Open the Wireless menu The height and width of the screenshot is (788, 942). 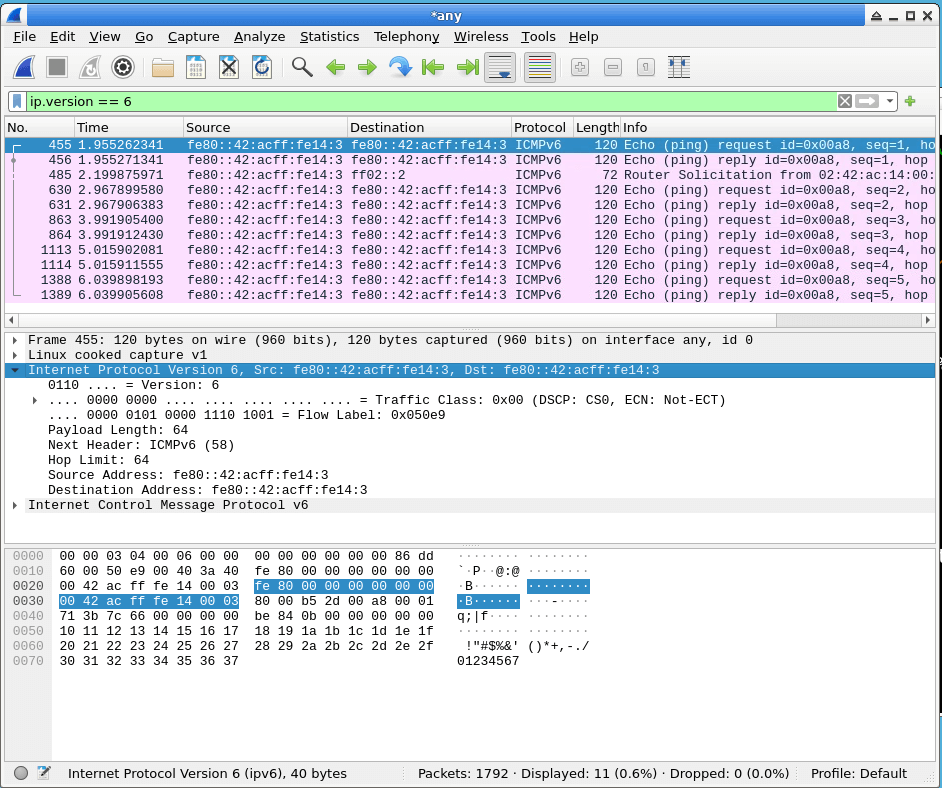pos(481,37)
